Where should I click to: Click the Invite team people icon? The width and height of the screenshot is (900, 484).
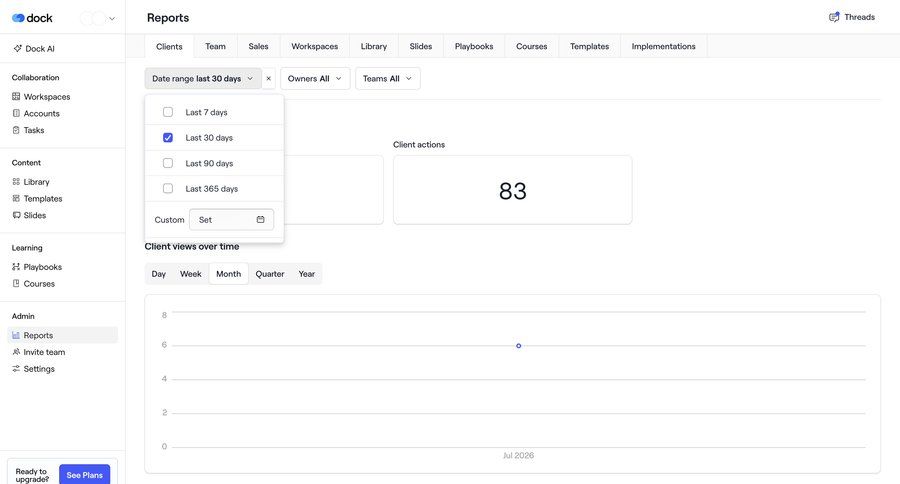tap(16, 351)
